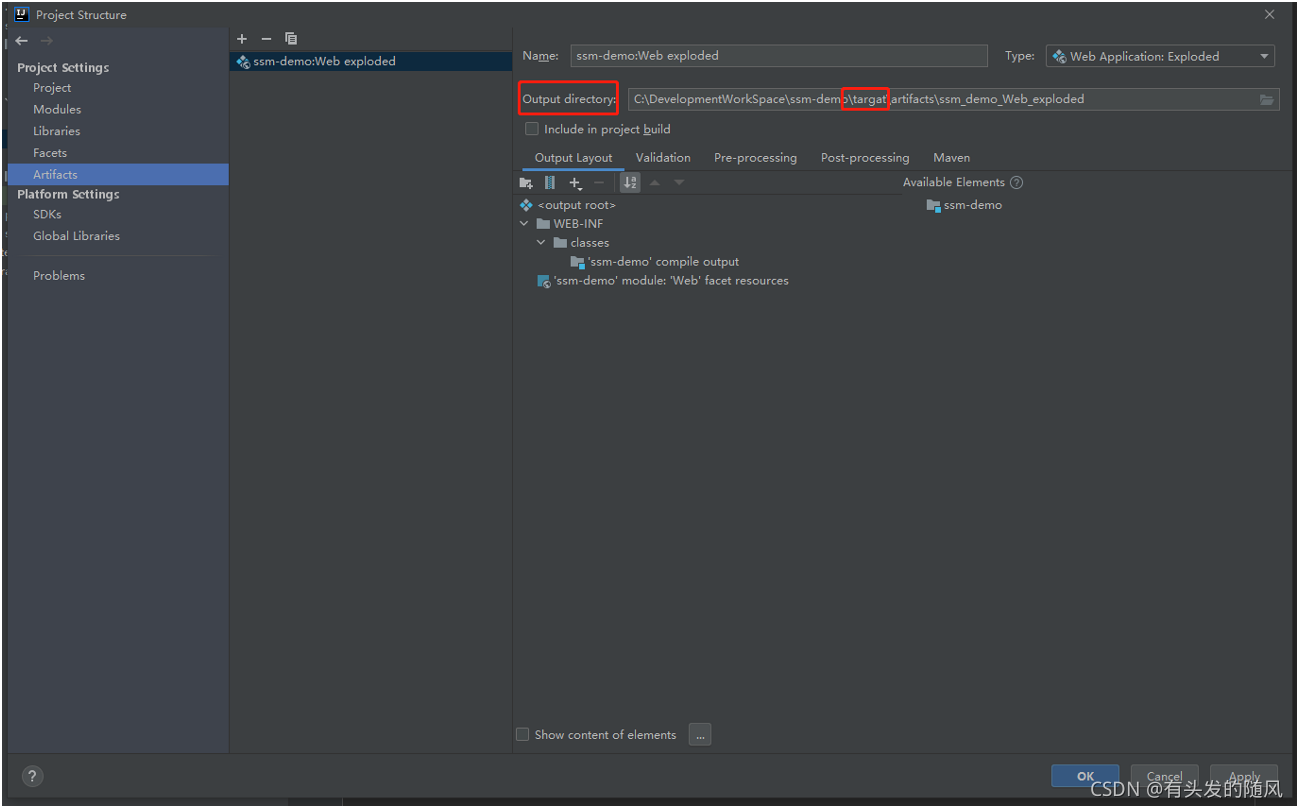
Task: Select the classes folder
Action: [x=581, y=243]
